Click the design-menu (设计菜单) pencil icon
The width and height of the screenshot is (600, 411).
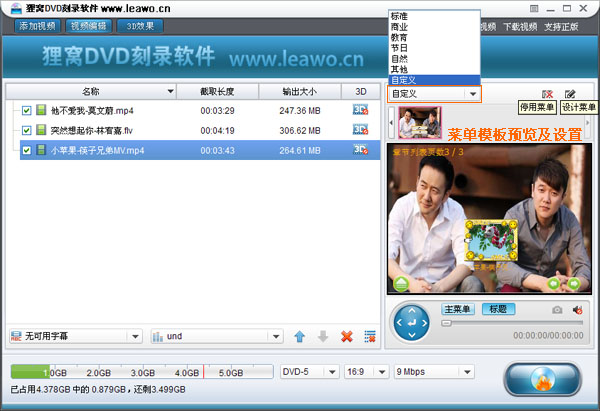pos(570,94)
